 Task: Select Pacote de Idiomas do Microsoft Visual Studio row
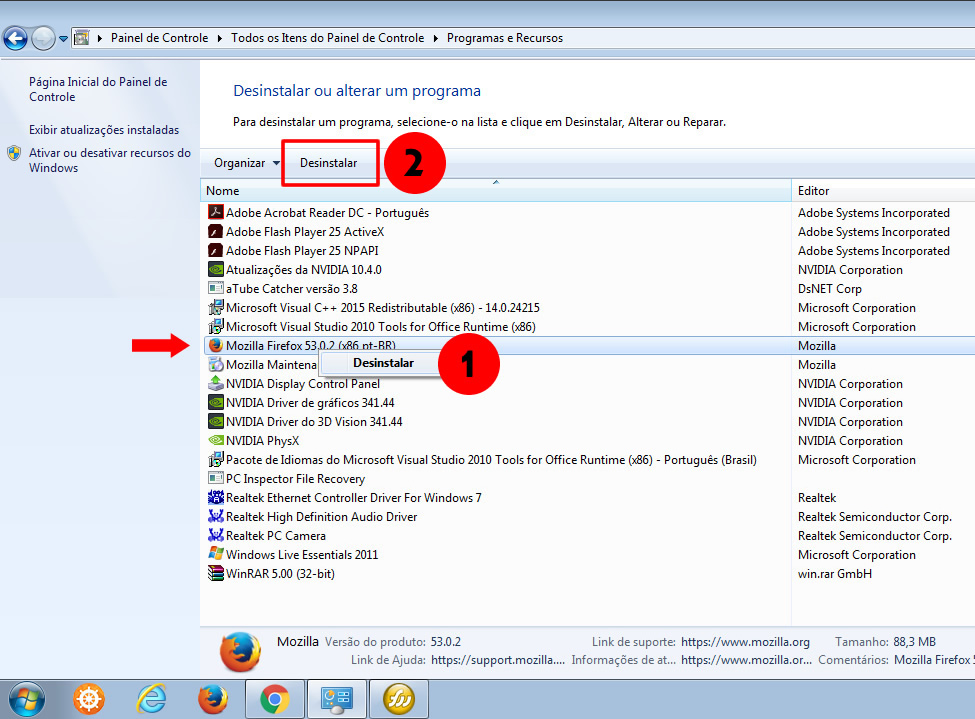[x=491, y=460]
